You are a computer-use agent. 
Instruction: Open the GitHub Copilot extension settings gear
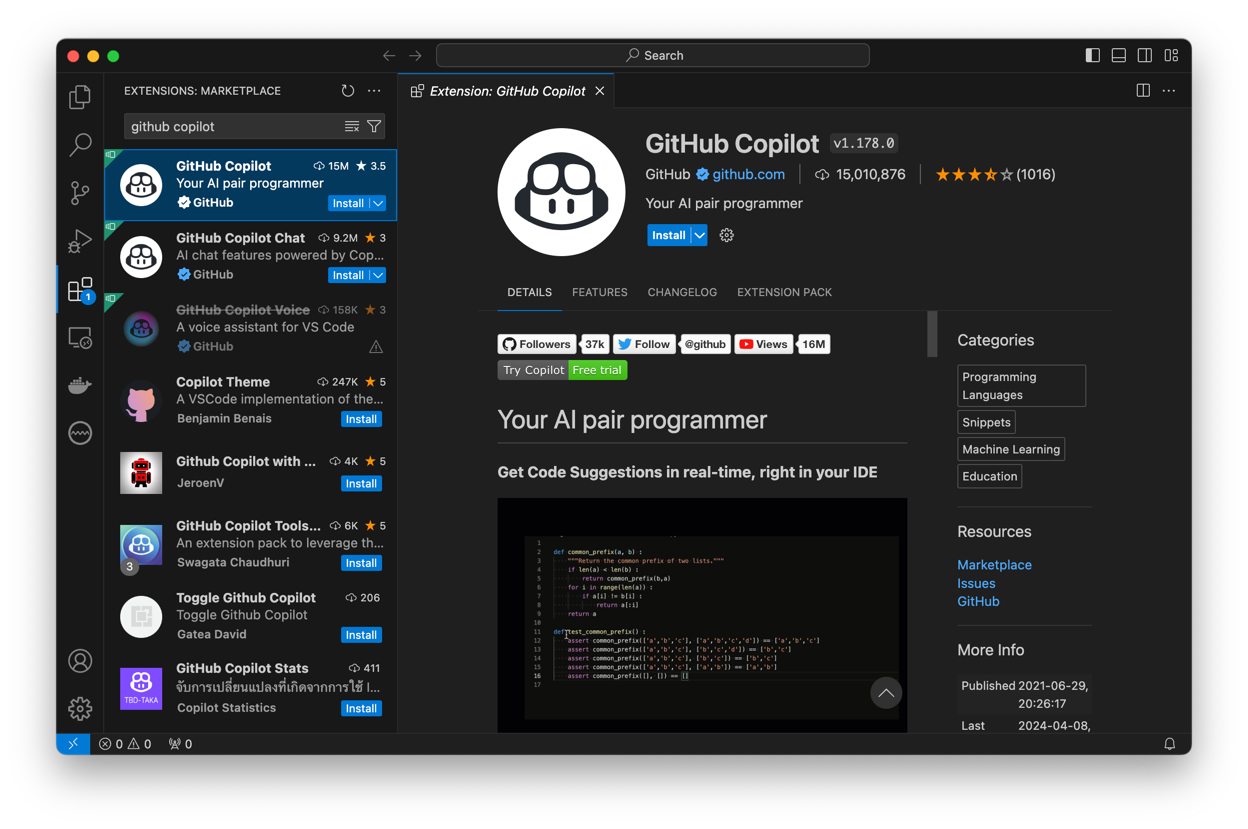[x=727, y=236]
